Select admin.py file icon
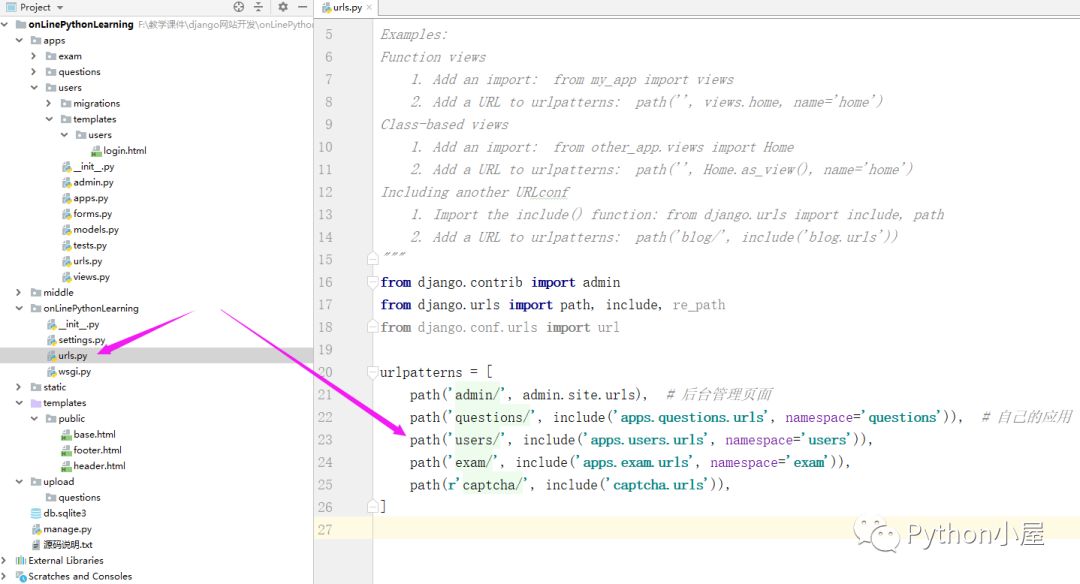This screenshot has height=584, width=1080. [67, 182]
